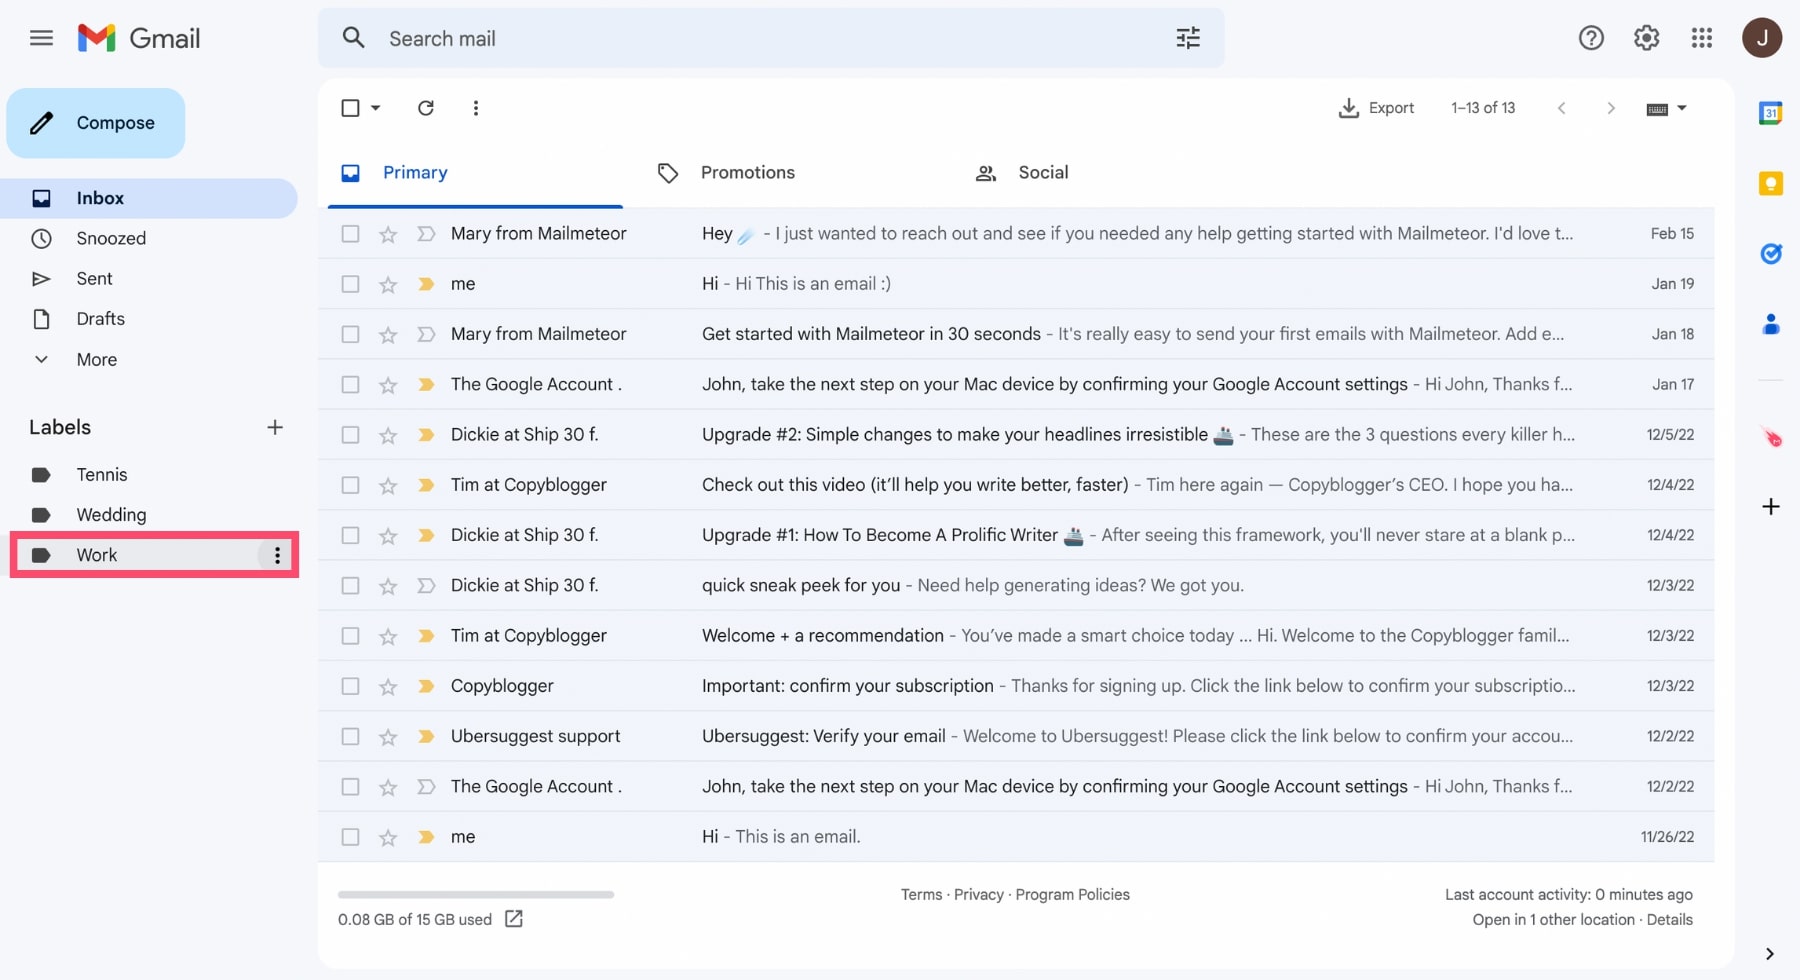Open the account avatar J

pos(1762,38)
